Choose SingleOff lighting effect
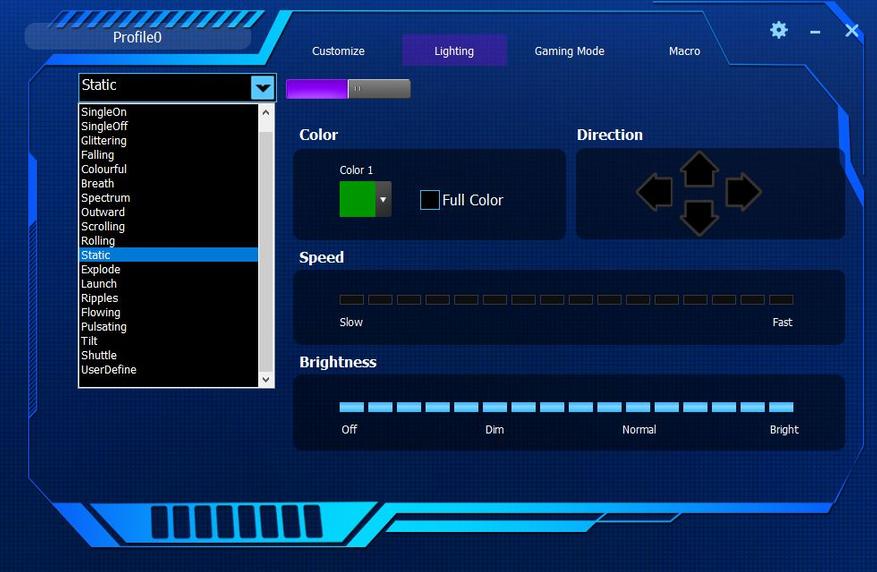Image resolution: width=877 pixels, height=572 pixels. (x=169, y=126)
